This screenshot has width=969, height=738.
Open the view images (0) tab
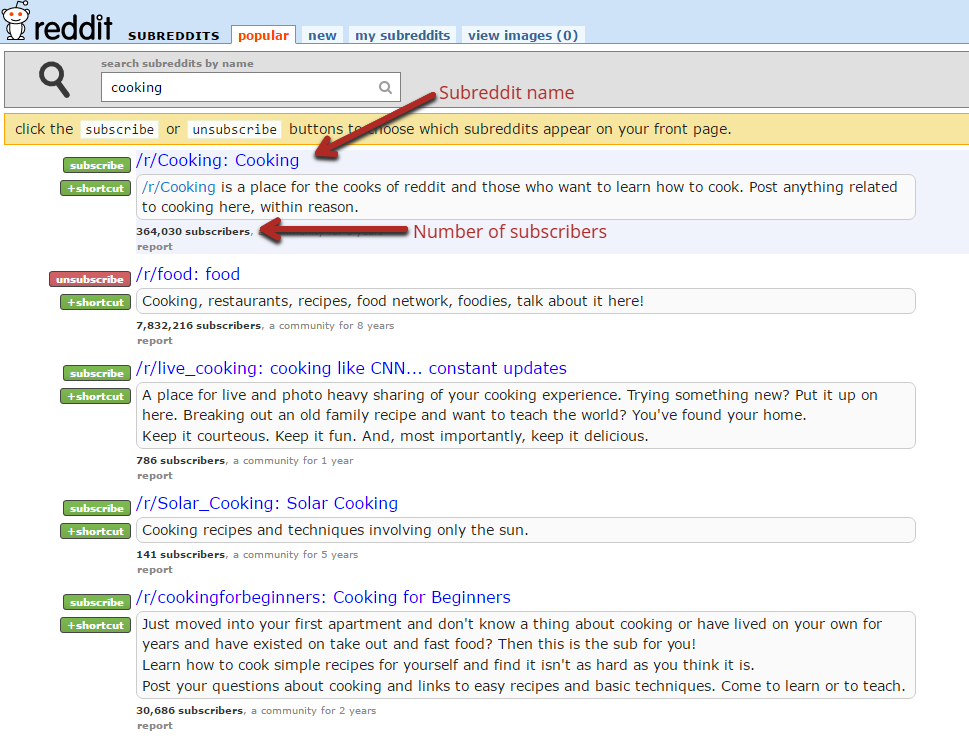(x=523, y=35)
